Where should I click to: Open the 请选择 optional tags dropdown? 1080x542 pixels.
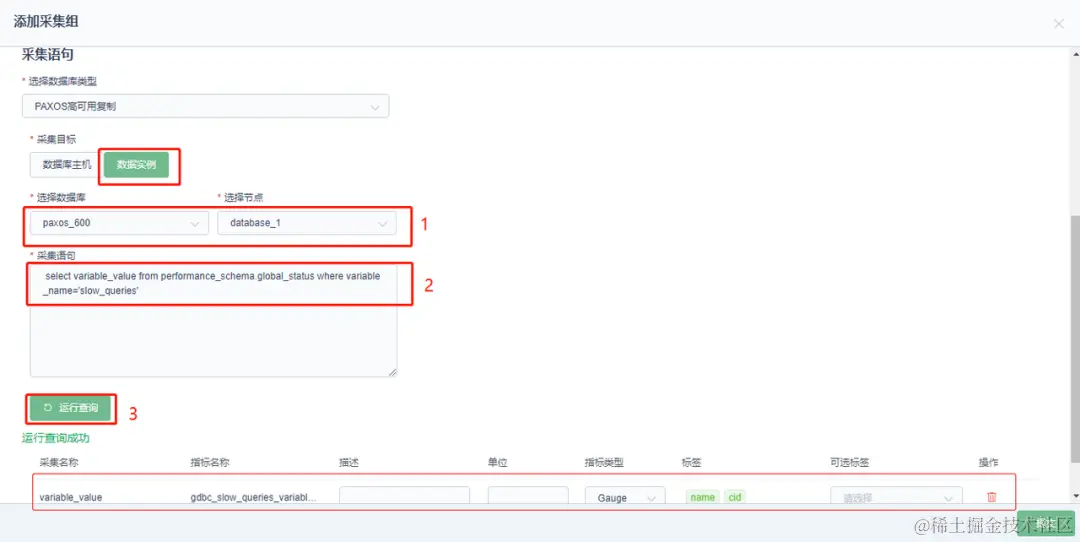click(896, 497)
